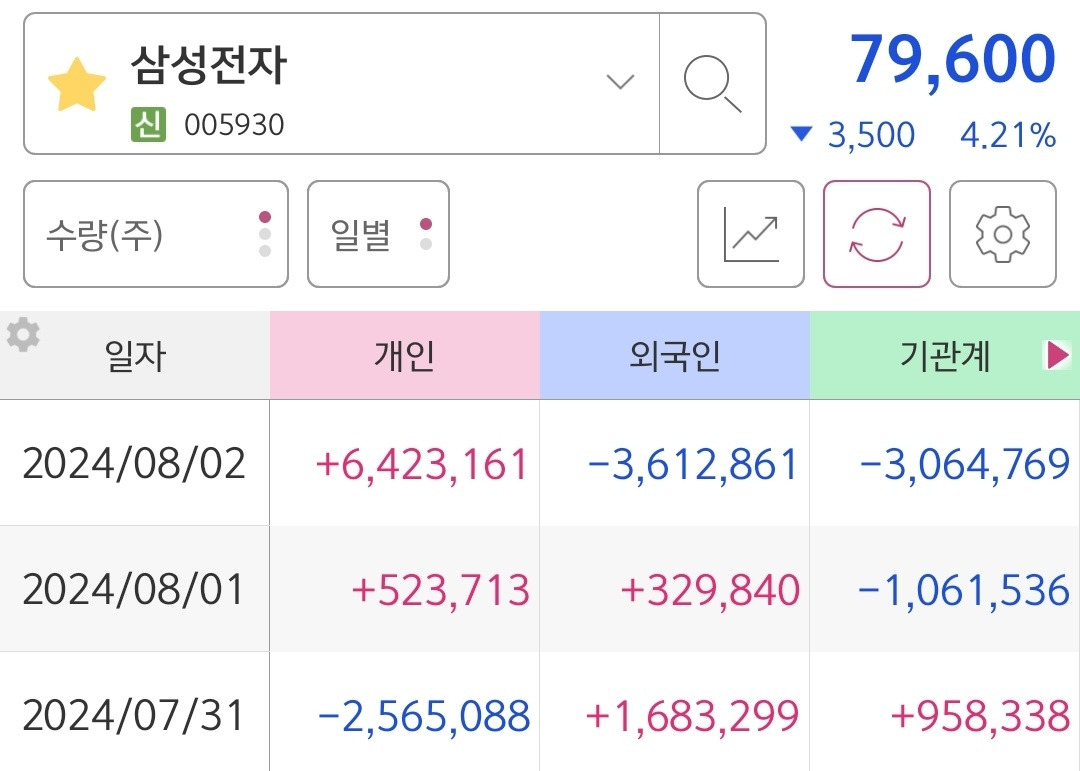Open the 삼성전자 stock selector box

click(x=342, y=83)
